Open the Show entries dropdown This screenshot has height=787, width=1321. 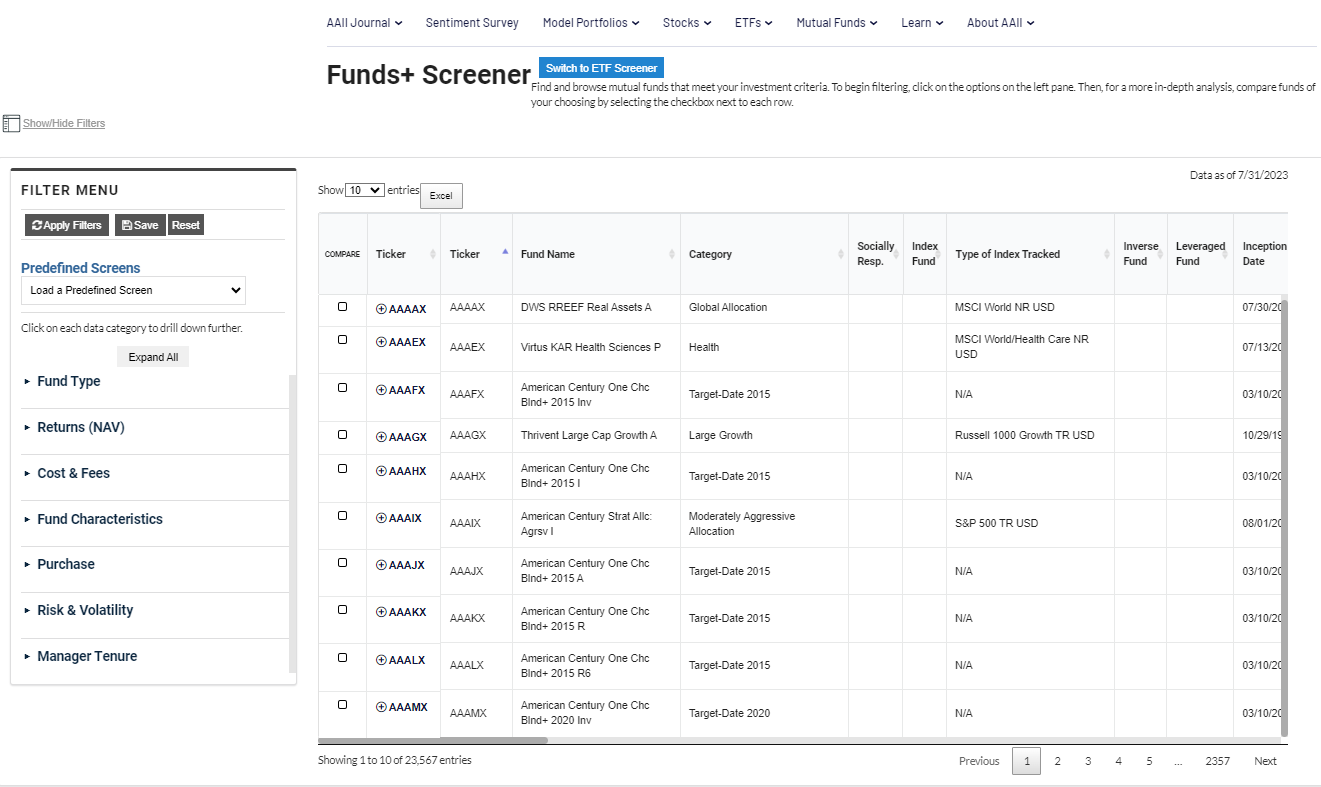pyautogui.click(x=364, y=189)
